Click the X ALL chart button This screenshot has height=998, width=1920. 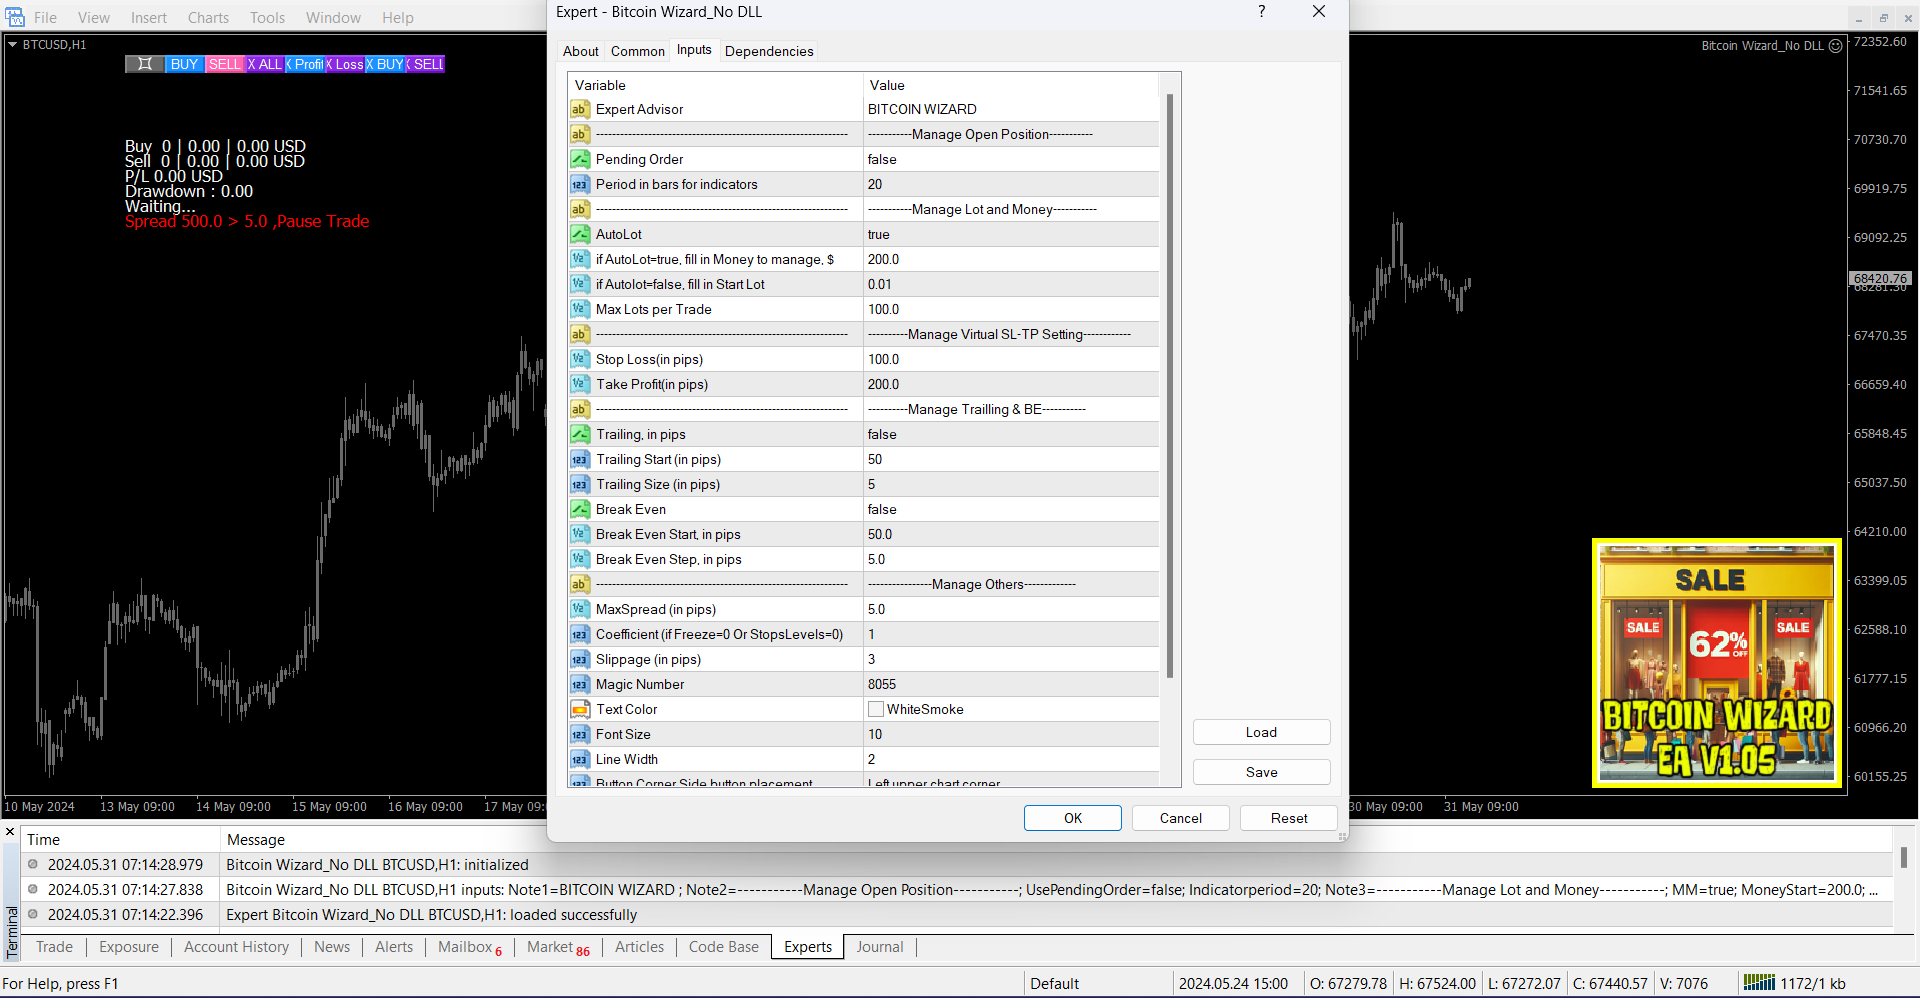[265, 64]
